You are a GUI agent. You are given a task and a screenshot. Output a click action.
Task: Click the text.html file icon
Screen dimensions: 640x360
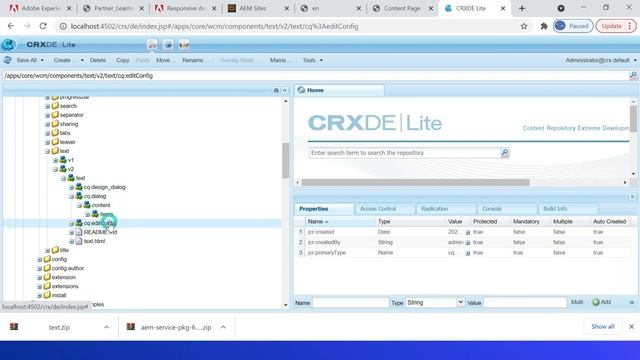coord(79,241)
